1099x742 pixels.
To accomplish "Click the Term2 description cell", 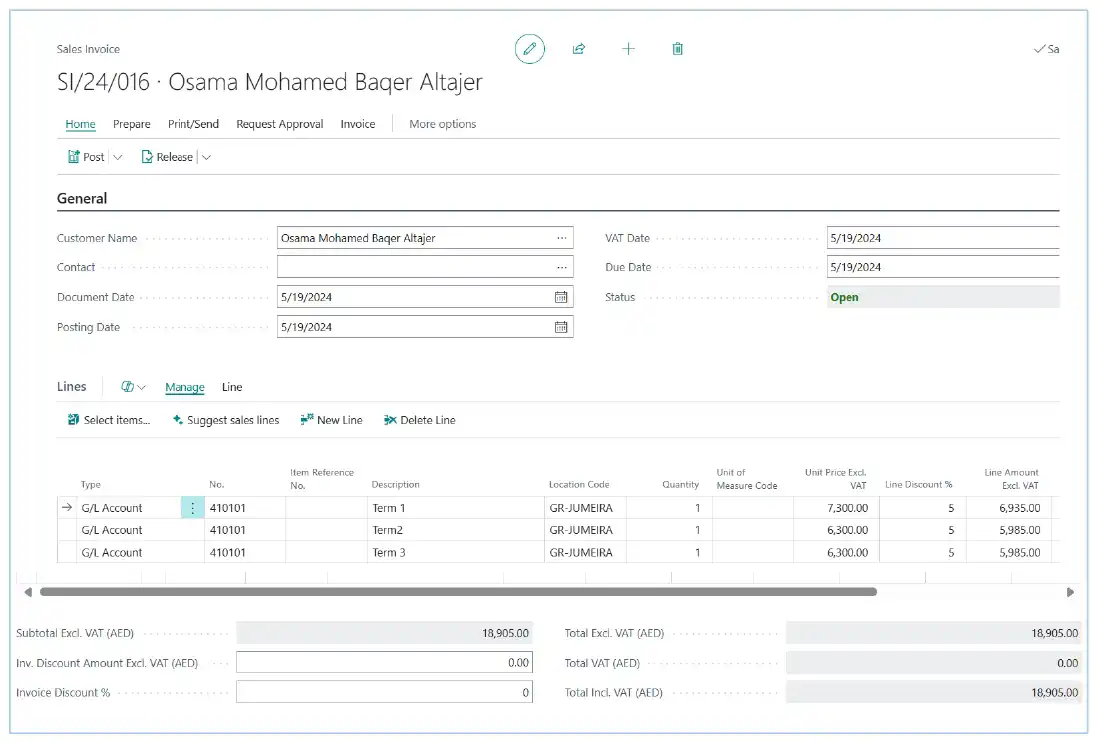I will pyautogui.click(x=456, y=530).
